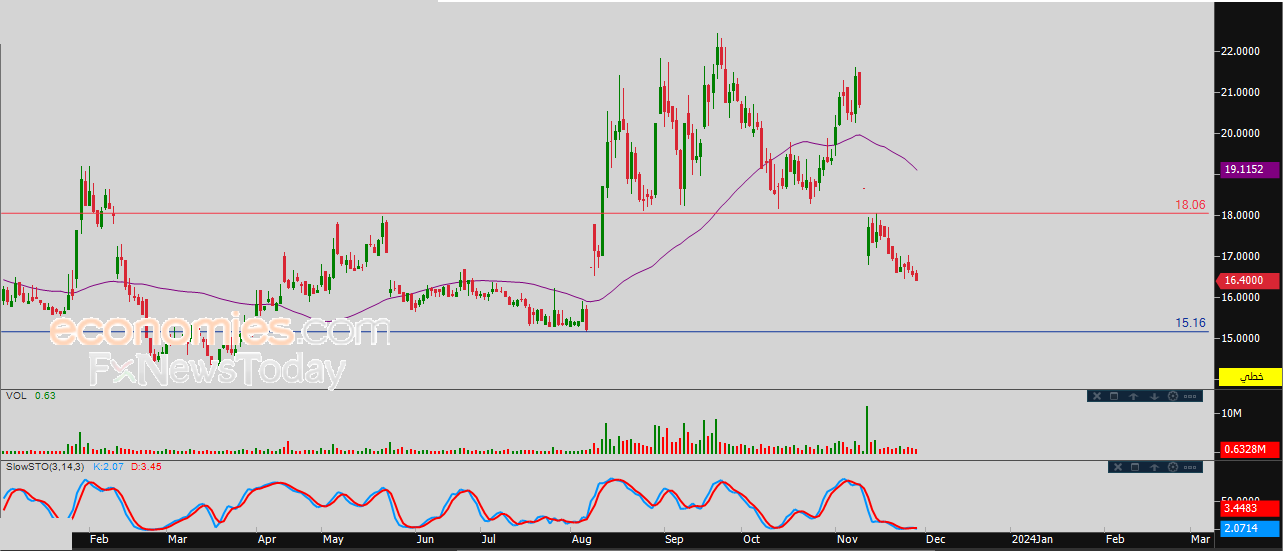This screenshot has width=1283, height=551.
Task: Click the 18.06 resistance line label
Action: [1190, 204]
